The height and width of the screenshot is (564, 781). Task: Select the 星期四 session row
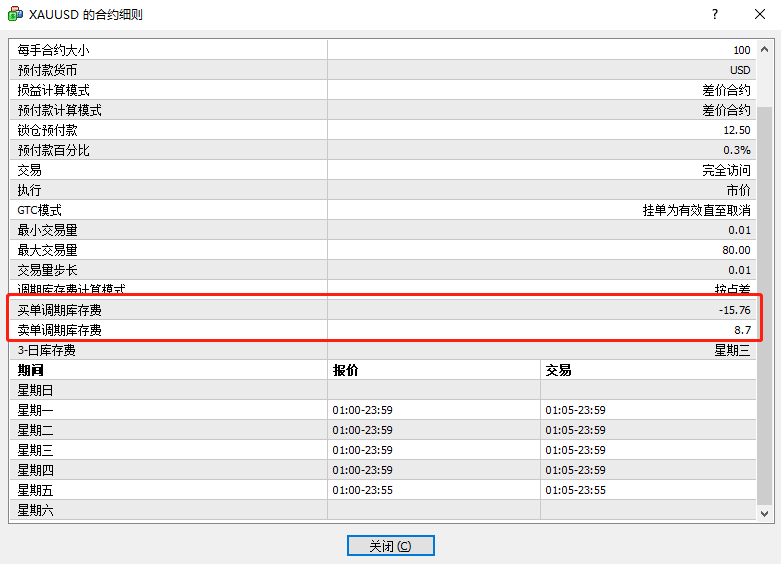click(x=383, y=470)
